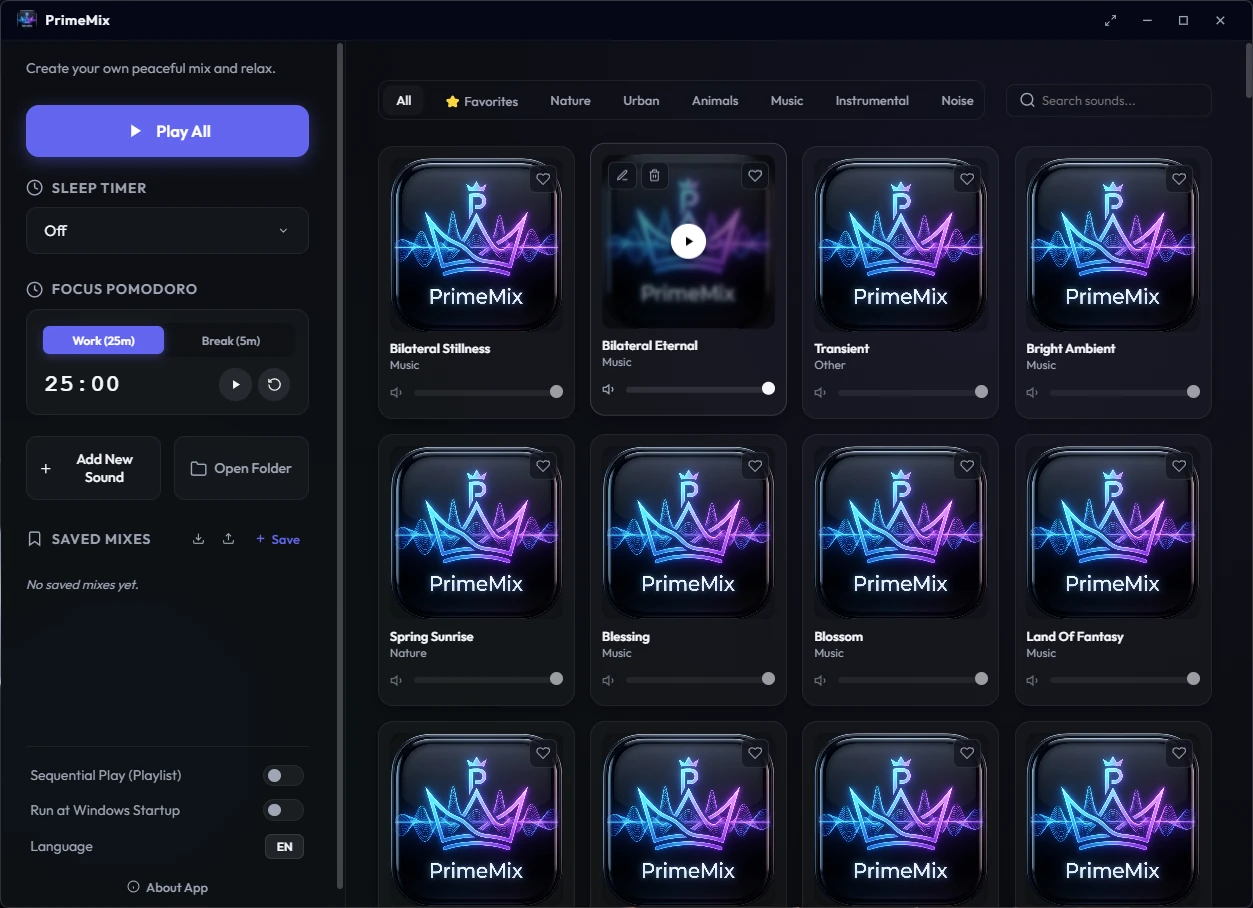Reset the Pomodoro timer
This screenshot has width=1253, height=908.
click(274, 384)
